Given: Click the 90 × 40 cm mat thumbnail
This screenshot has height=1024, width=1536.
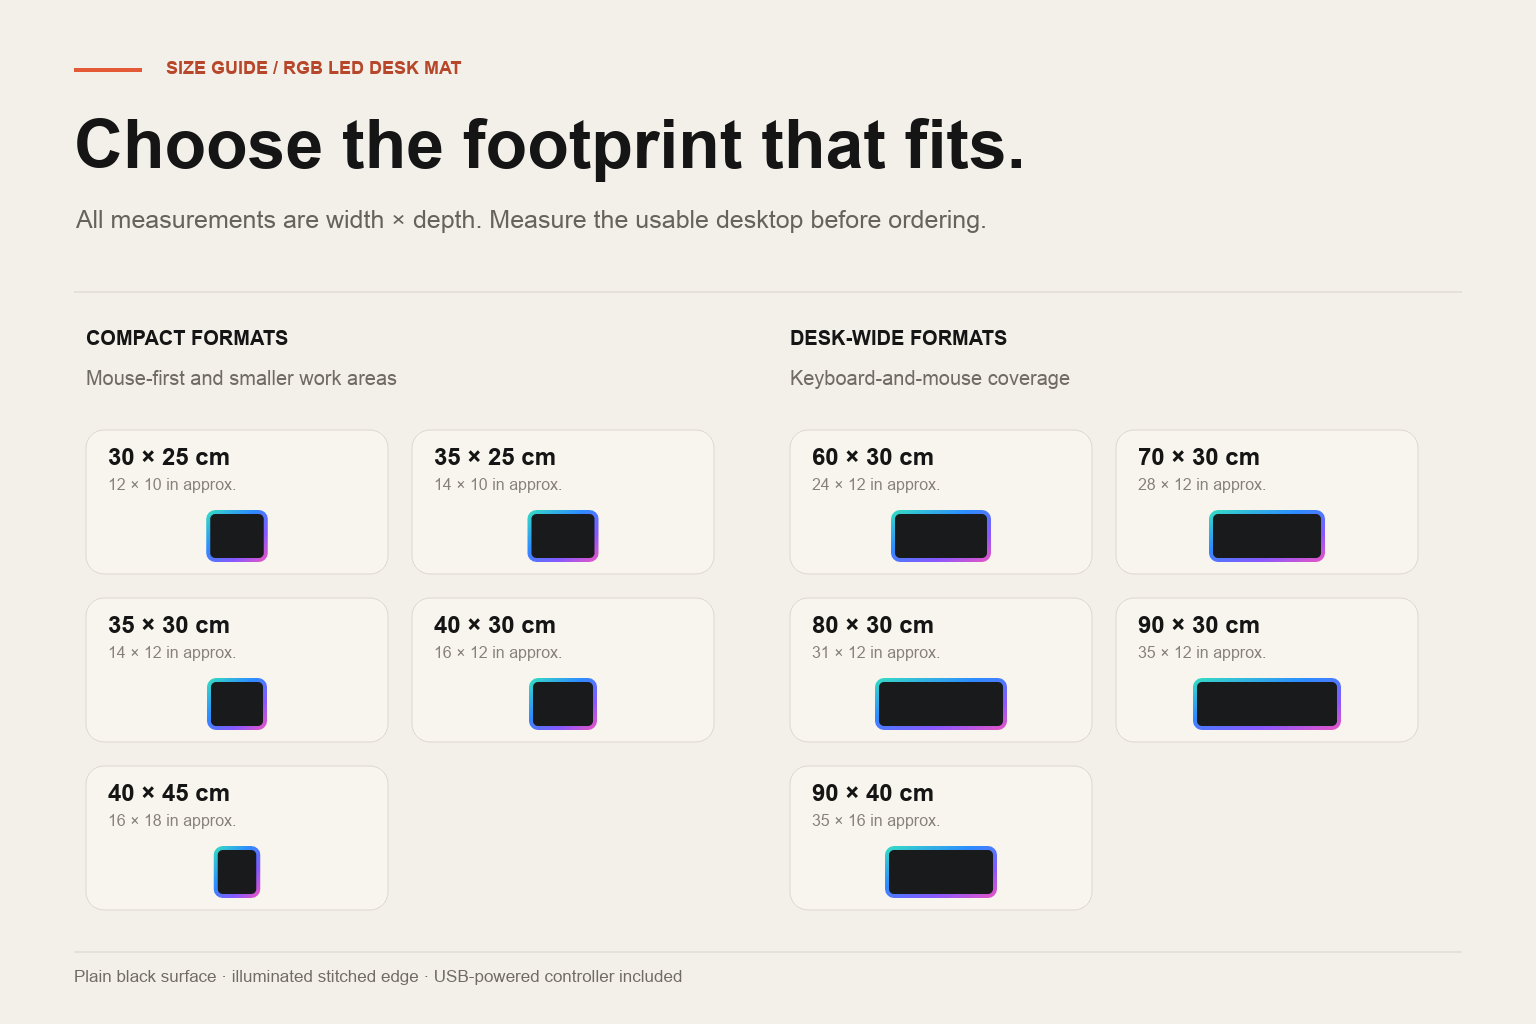Looking at the screenshot, I should click(941, 872).
